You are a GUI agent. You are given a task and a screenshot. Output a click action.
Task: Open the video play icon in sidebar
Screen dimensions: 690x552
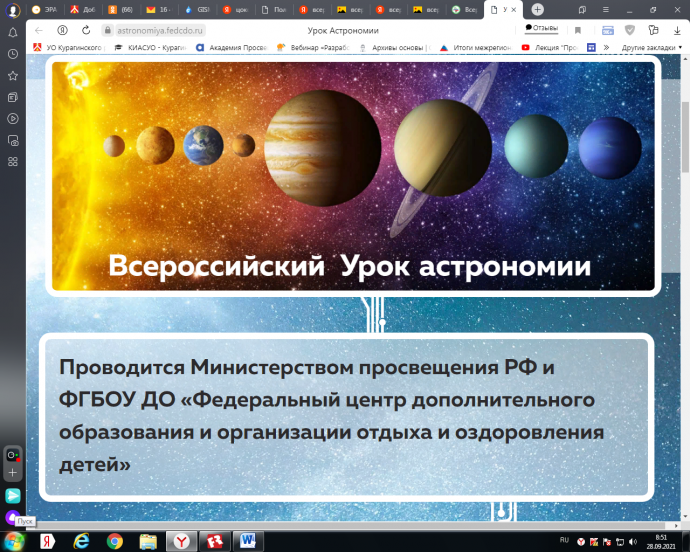coord(13,118)
